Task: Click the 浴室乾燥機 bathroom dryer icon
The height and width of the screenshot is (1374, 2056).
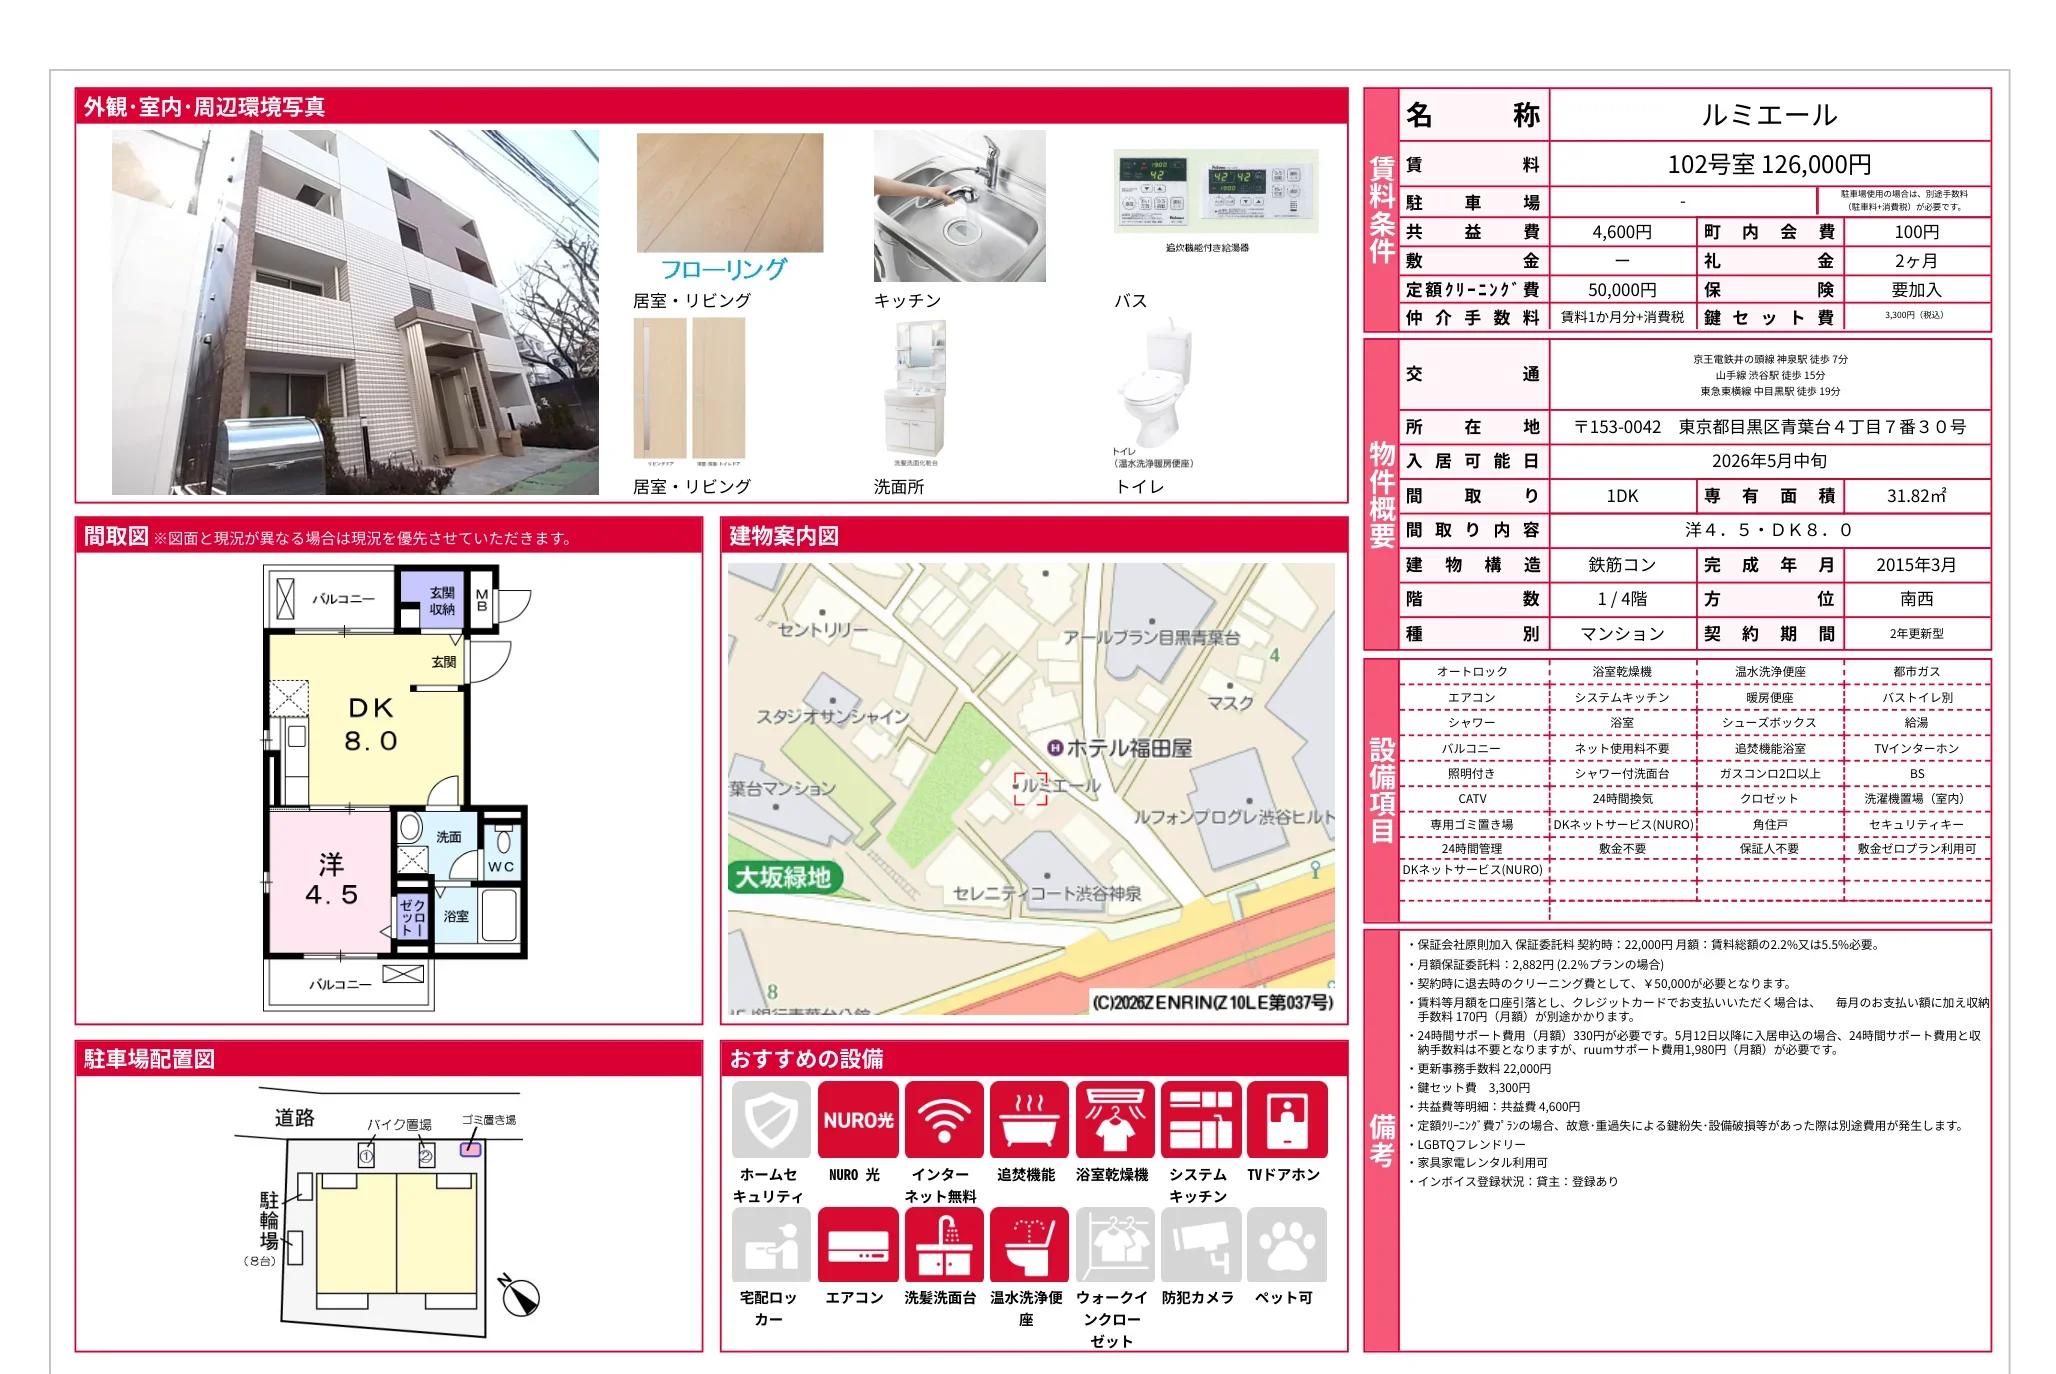Action: (1114, 1119)
